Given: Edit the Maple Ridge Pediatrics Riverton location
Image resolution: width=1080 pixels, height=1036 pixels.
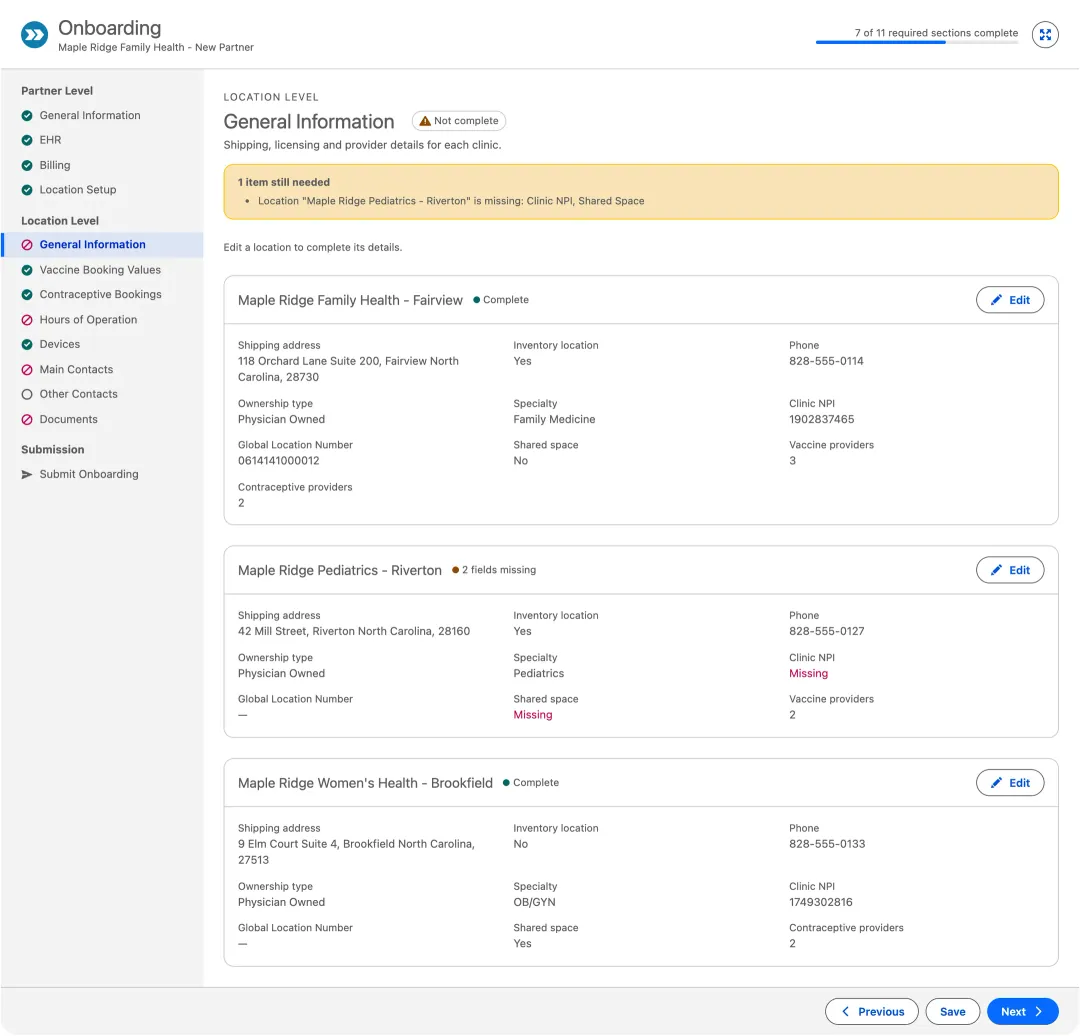Looking at the screenshot, I should pyautogui.click(x=1010, y=570).
